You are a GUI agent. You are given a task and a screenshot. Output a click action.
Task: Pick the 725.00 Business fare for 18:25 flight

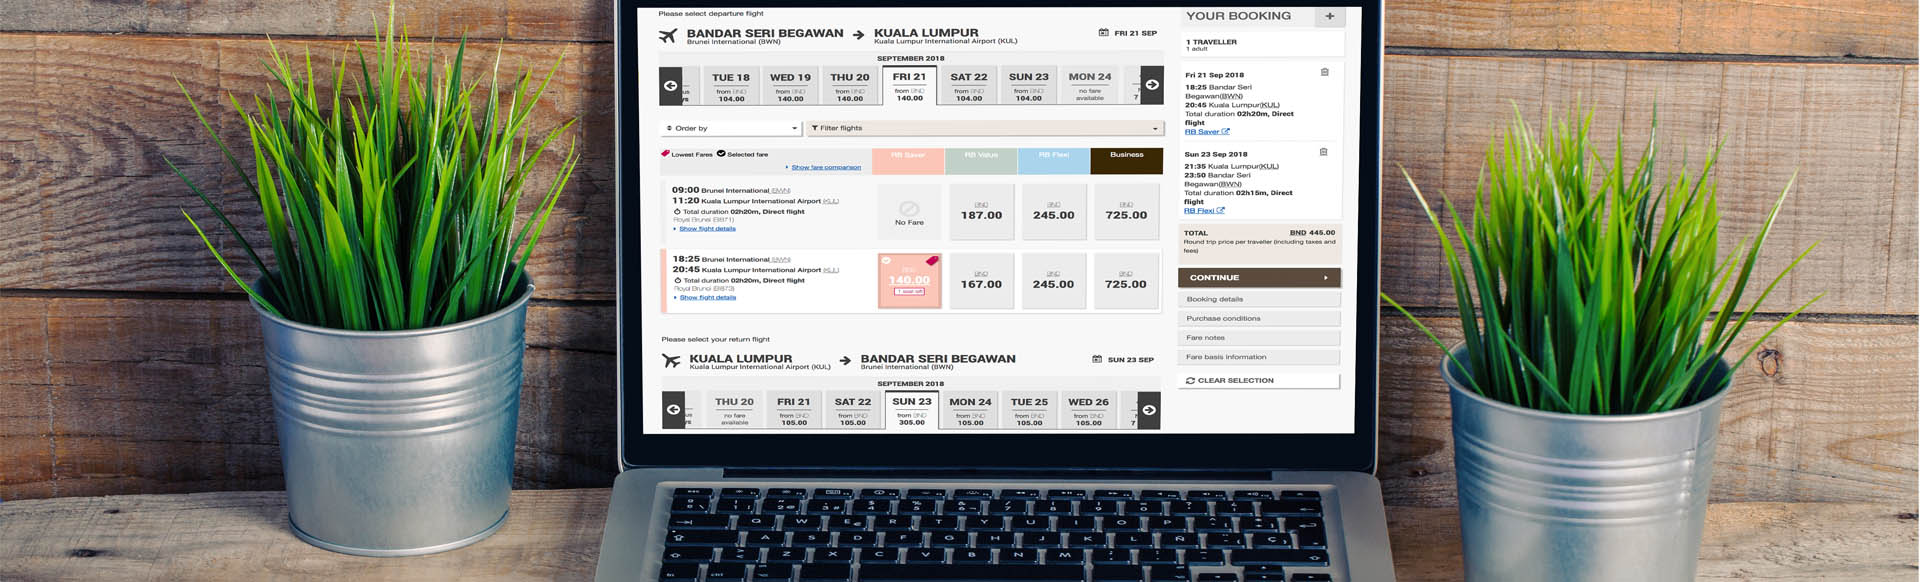[1125, 281]
